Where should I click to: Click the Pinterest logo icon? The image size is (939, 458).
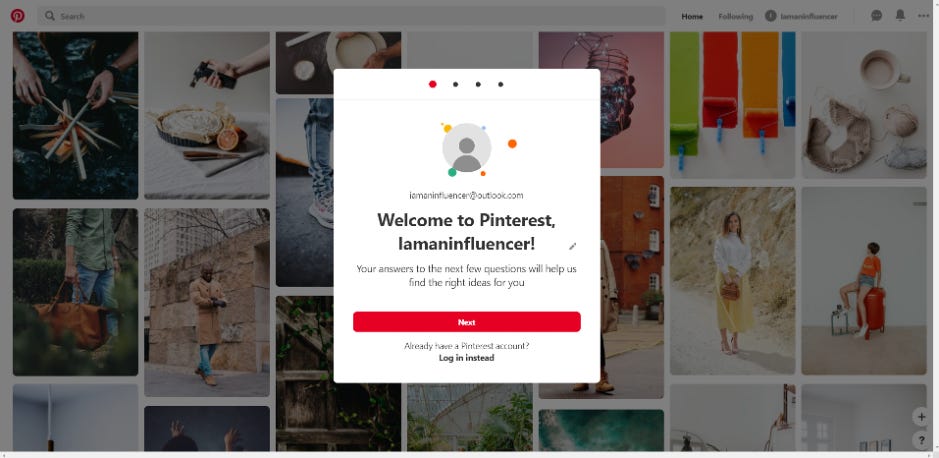click(17, 16)
